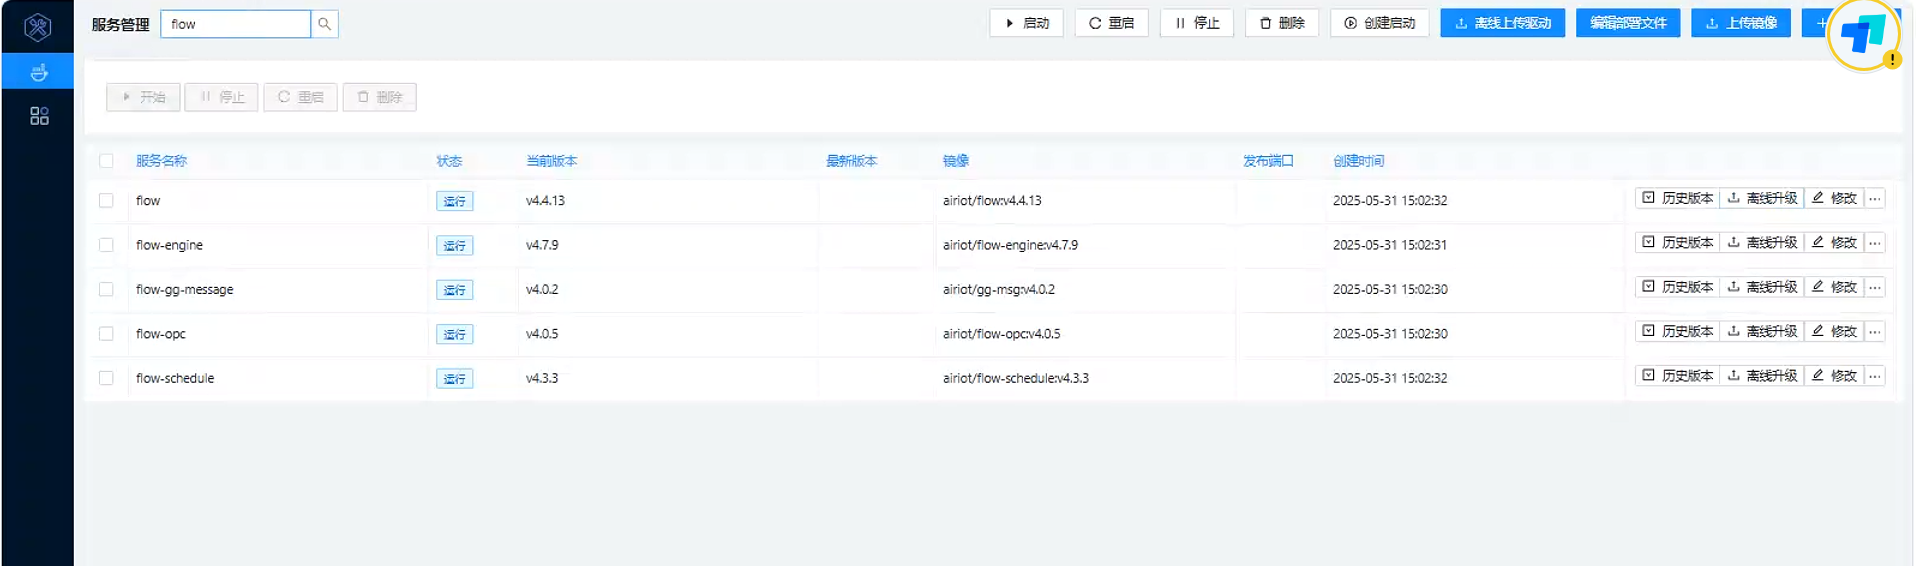Click the 上传镜像 upload image button
The width and height of the screenshot is (1916, 566).
(1741, 23)
